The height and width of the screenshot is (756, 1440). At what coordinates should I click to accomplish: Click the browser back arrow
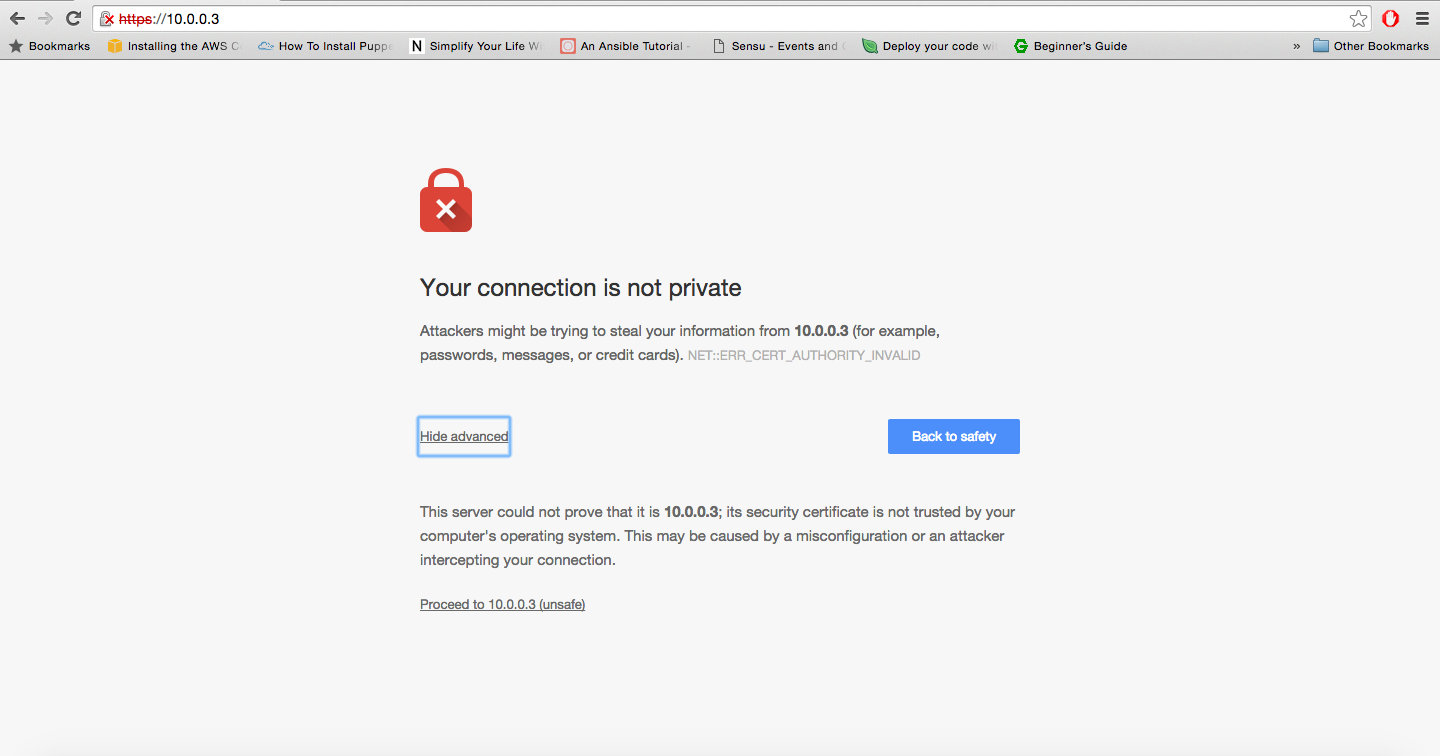[x=17, y=18]
